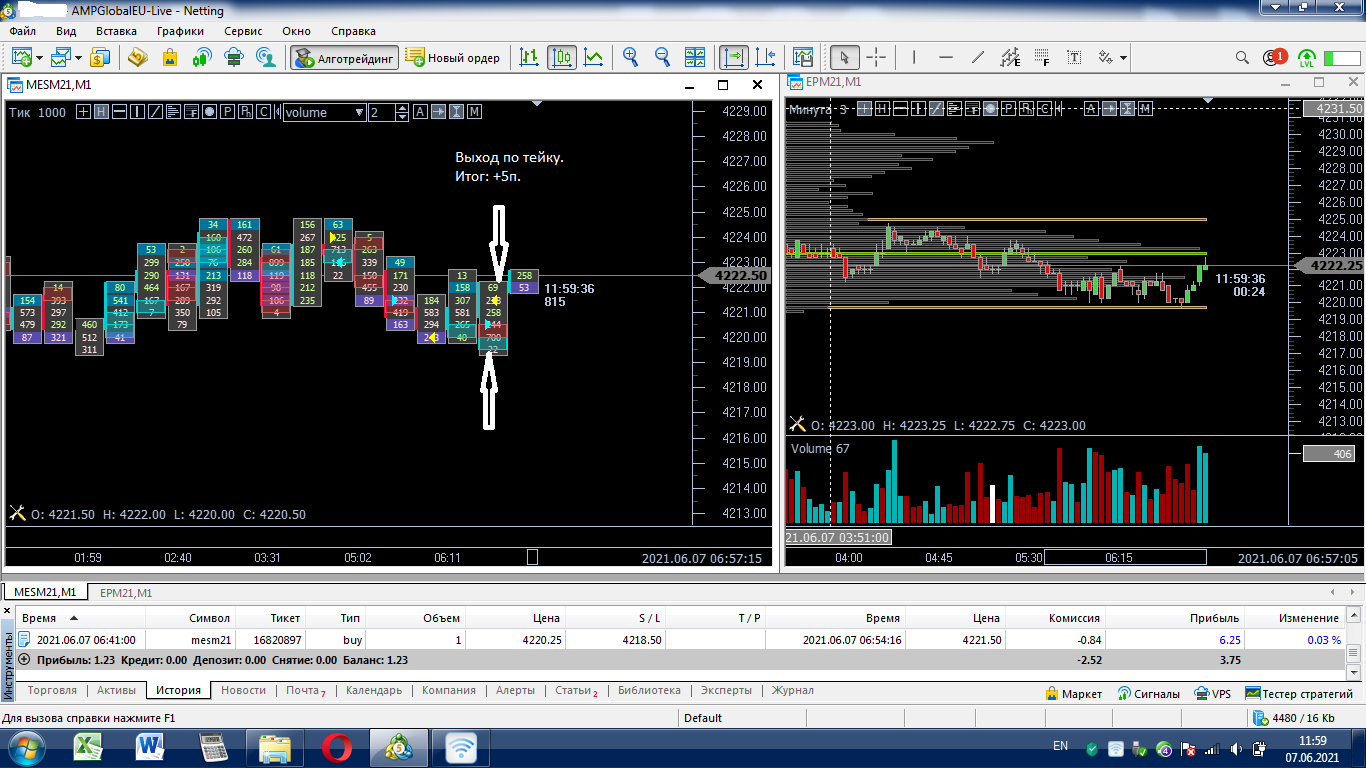Tile chart windows with grid icon
Image resolution: width=1366 pixels, height=768 pixels.
point(697,57)
